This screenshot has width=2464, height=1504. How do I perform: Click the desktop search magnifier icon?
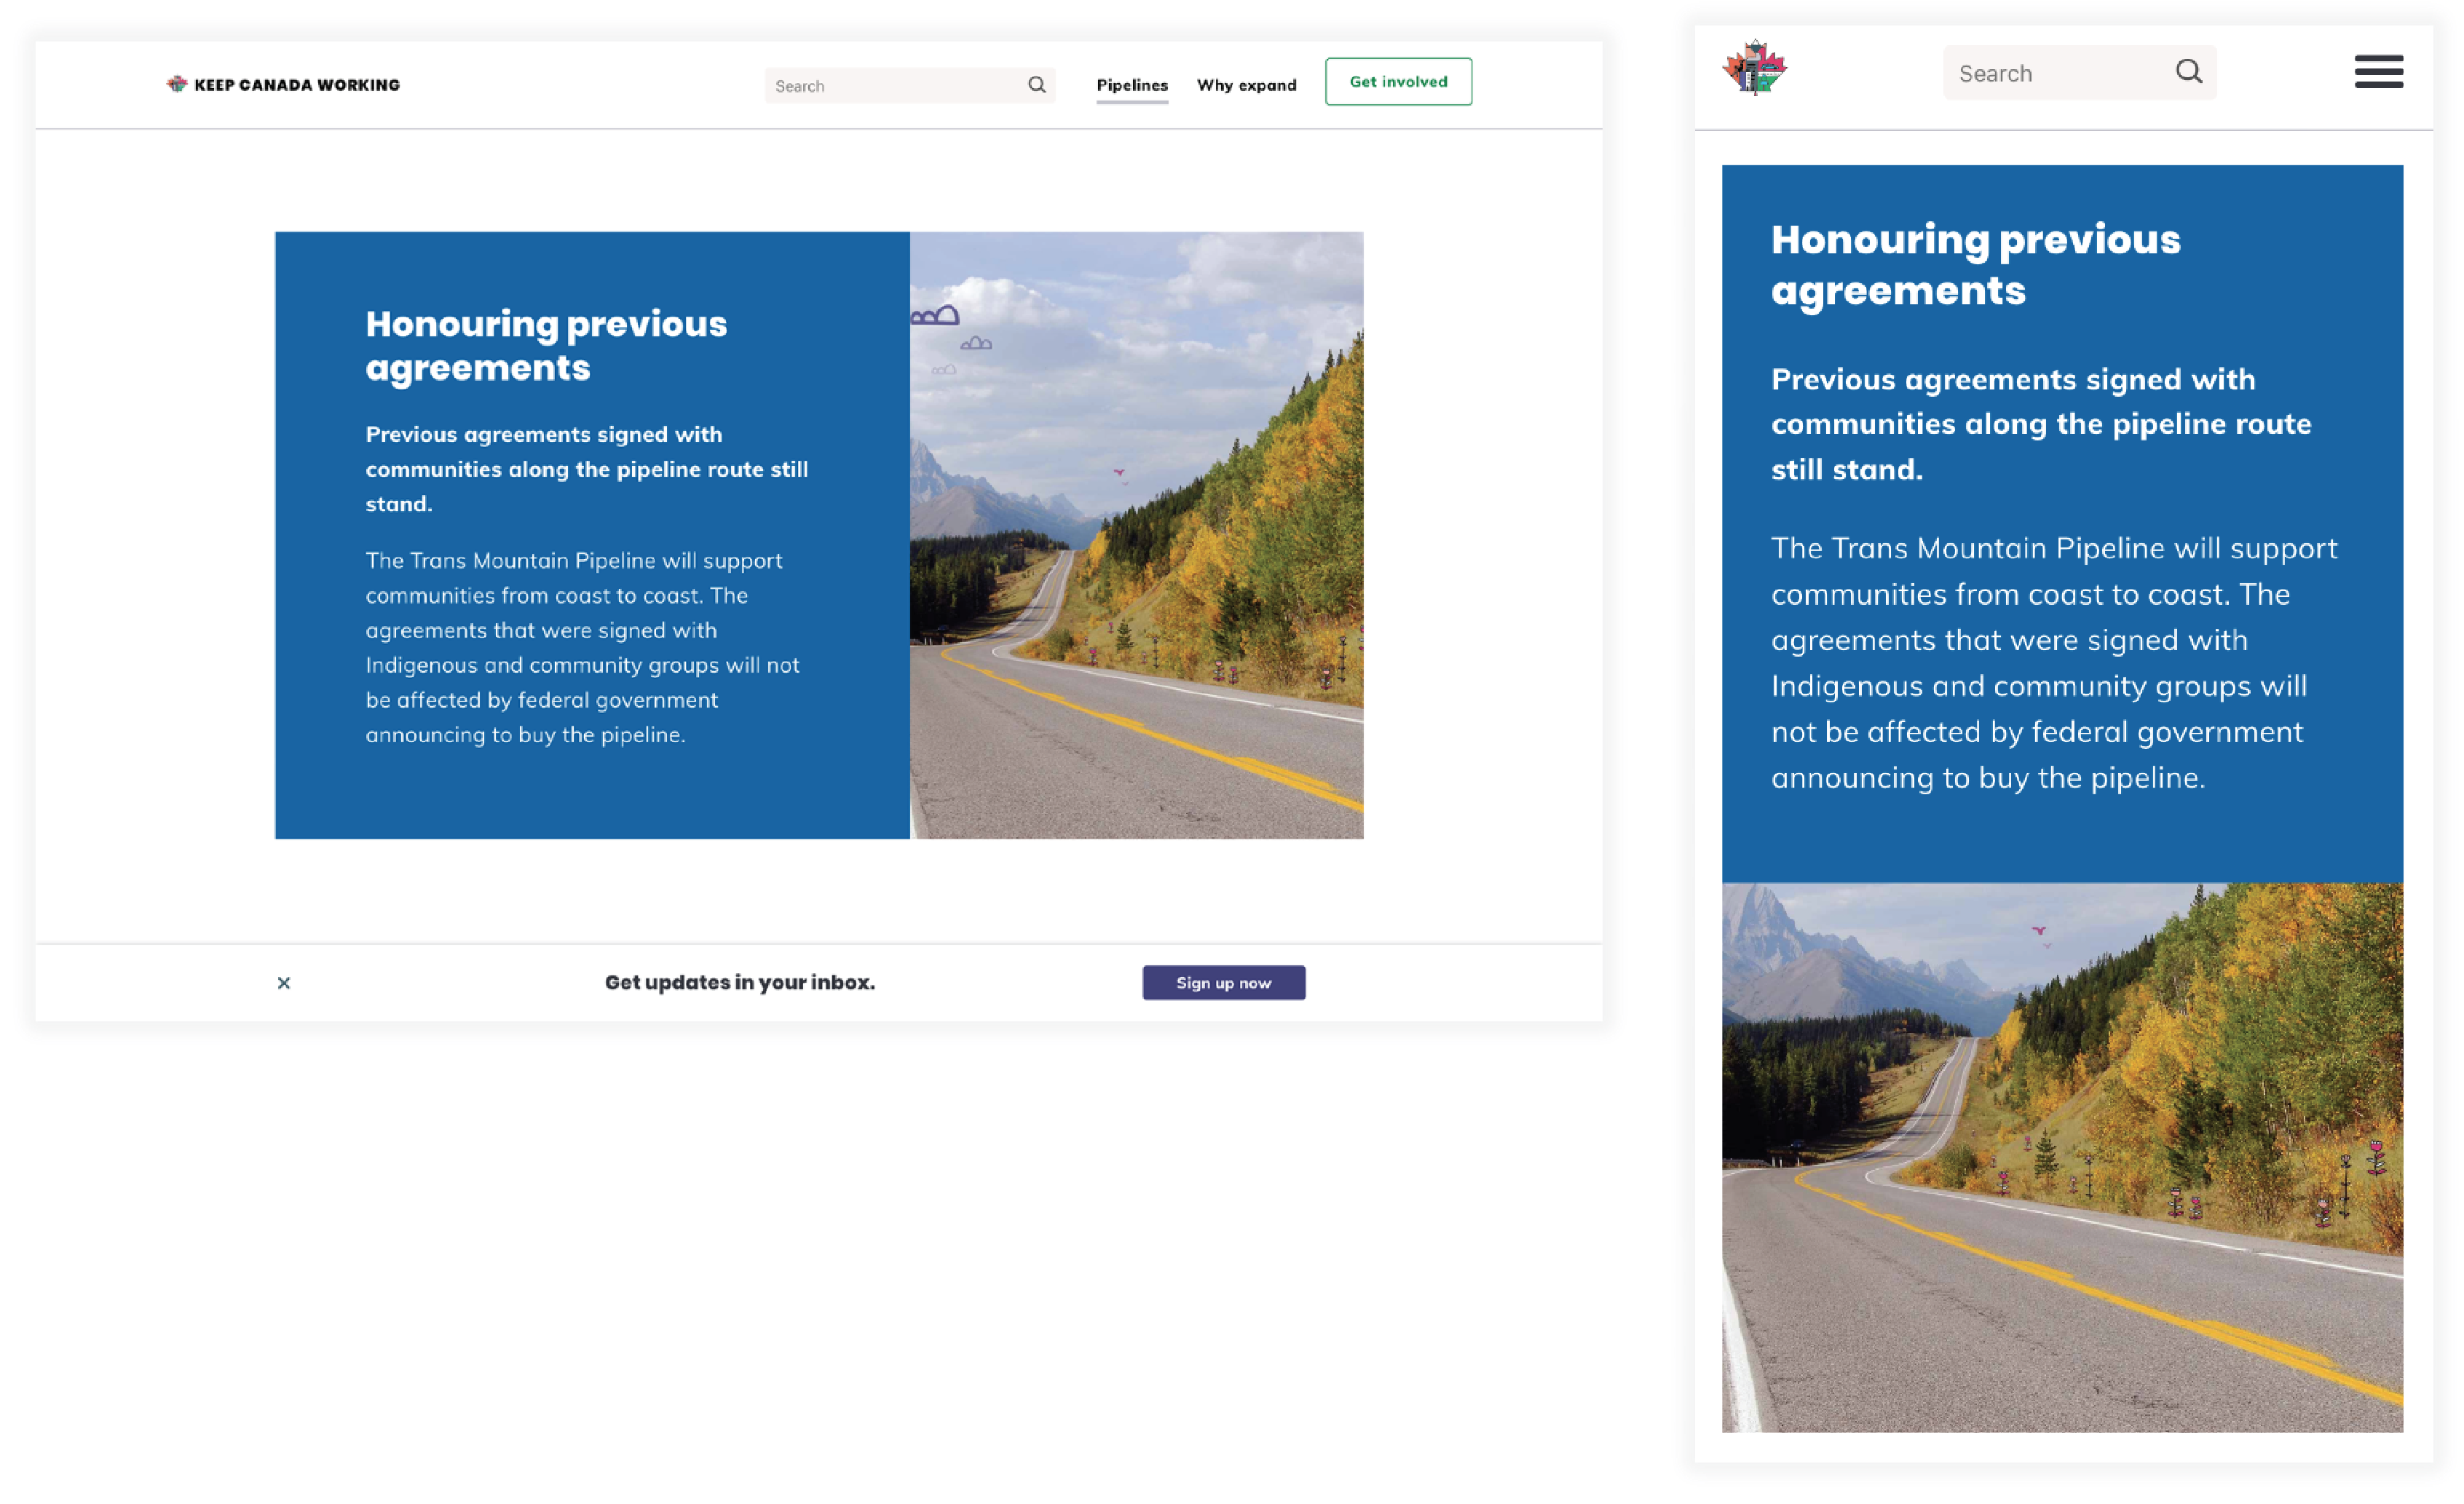pos(1037,85)
